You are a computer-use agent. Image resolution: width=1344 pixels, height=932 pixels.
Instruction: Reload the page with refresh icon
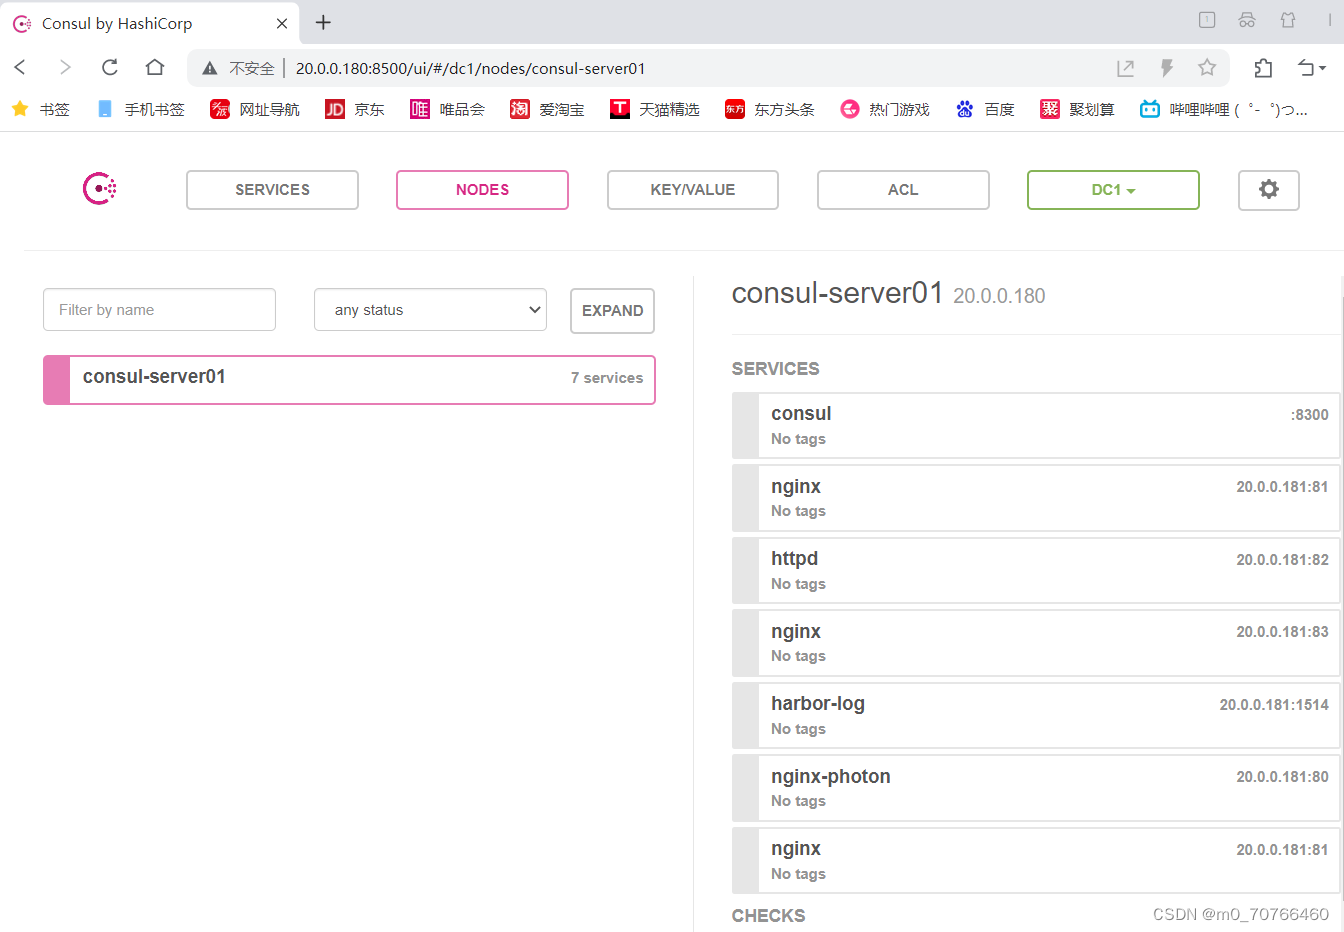click(x=110, y=67)
